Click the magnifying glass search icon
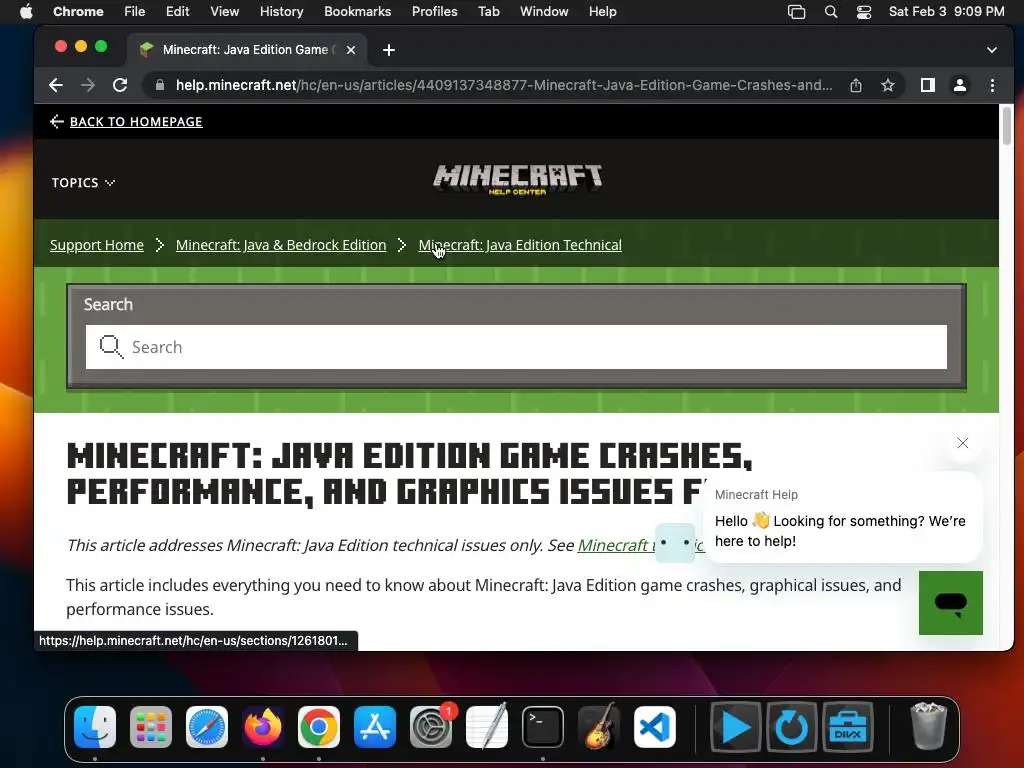 coord(111,347)
